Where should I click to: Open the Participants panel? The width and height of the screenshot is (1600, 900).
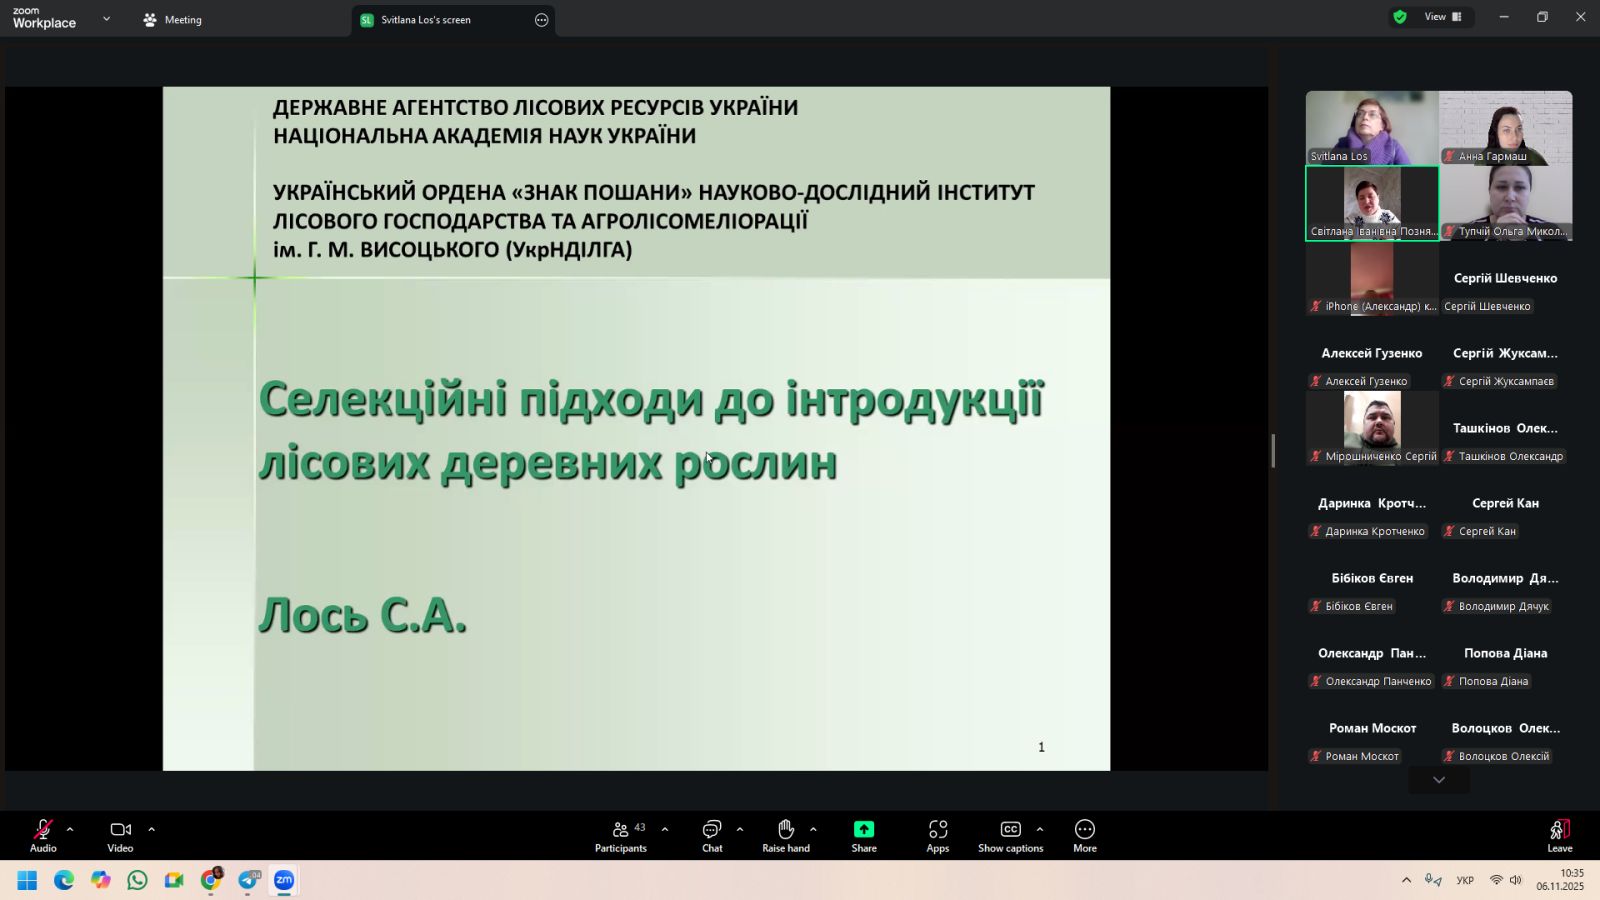tap(621, 836)
